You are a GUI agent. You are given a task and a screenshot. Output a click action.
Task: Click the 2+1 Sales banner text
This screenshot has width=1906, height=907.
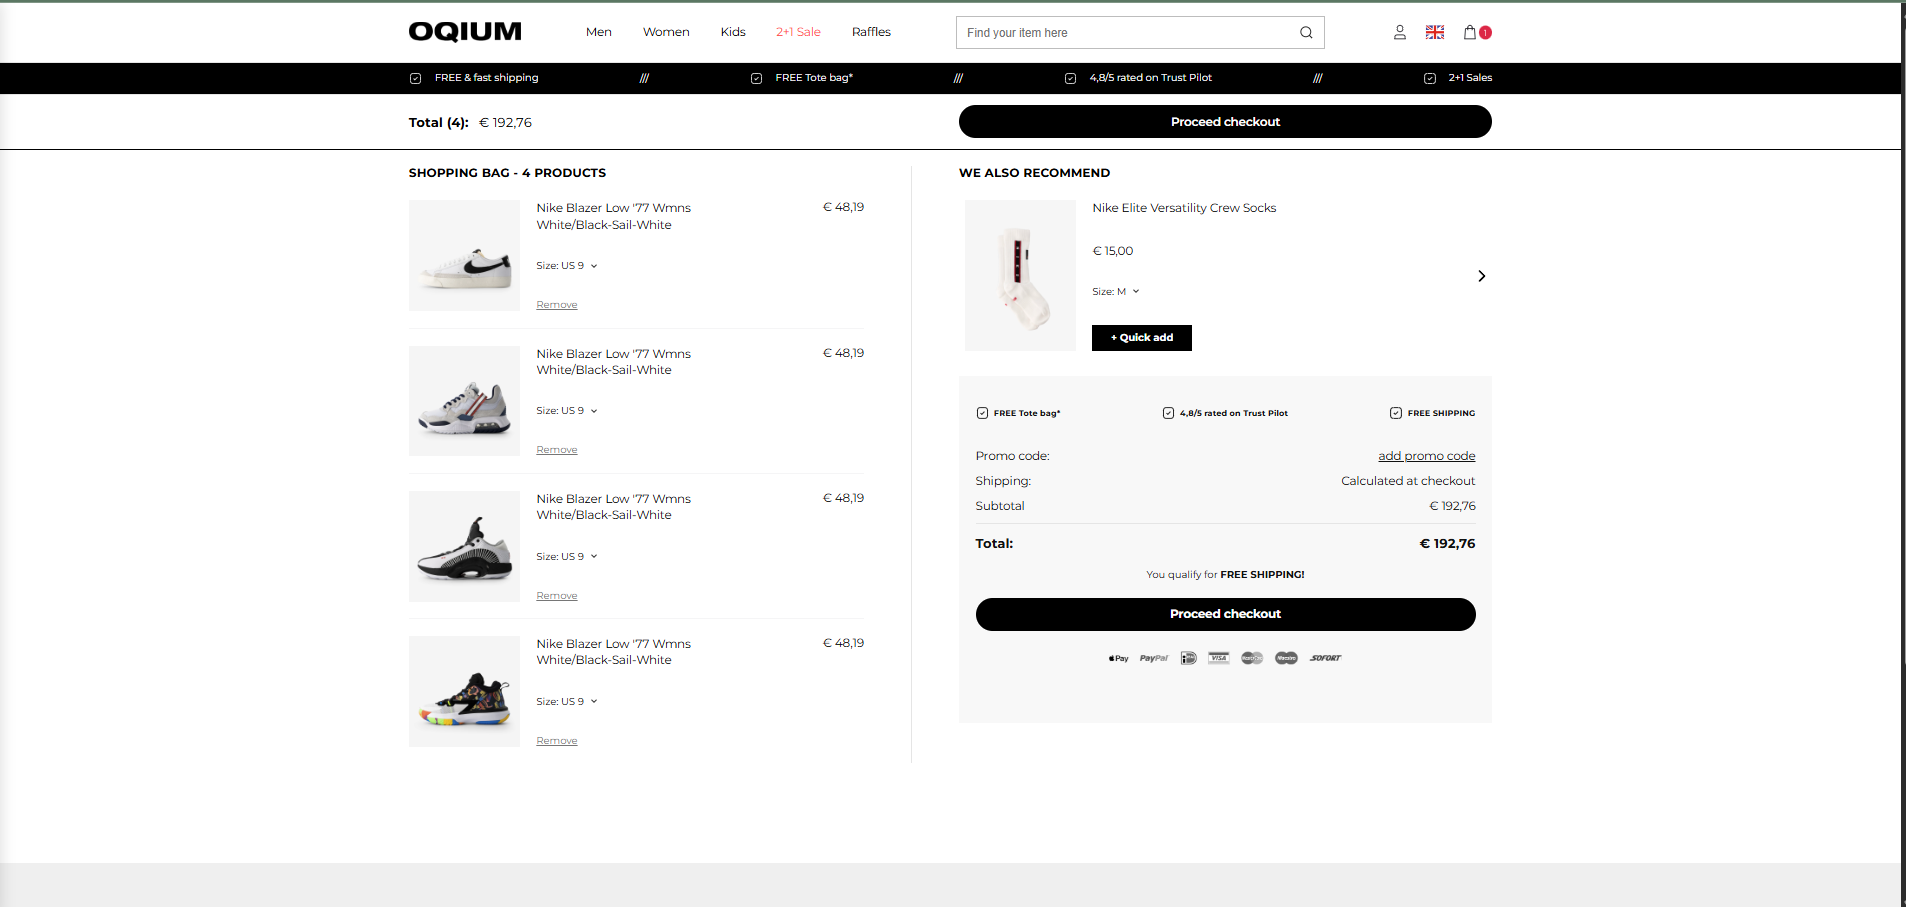pos(1470,78)
